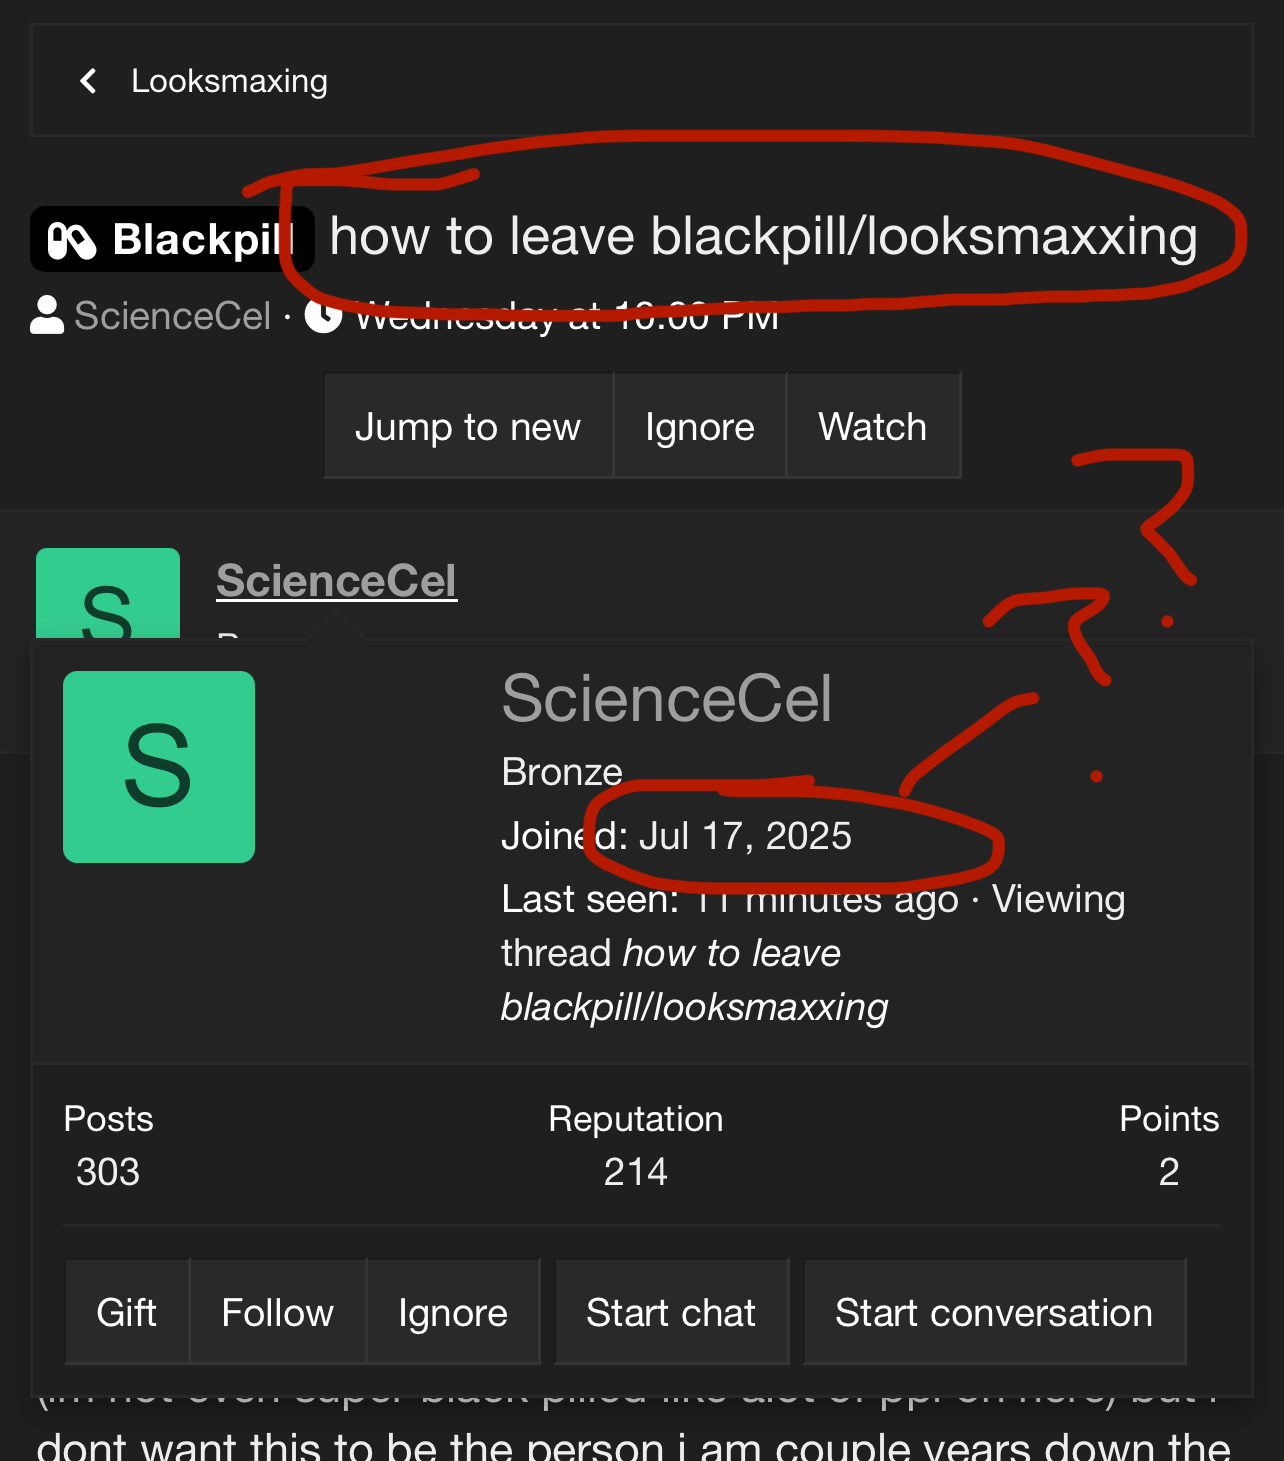Send a Gift to ScienceCel
1284x1461 pixels.
click(127, 1312)
